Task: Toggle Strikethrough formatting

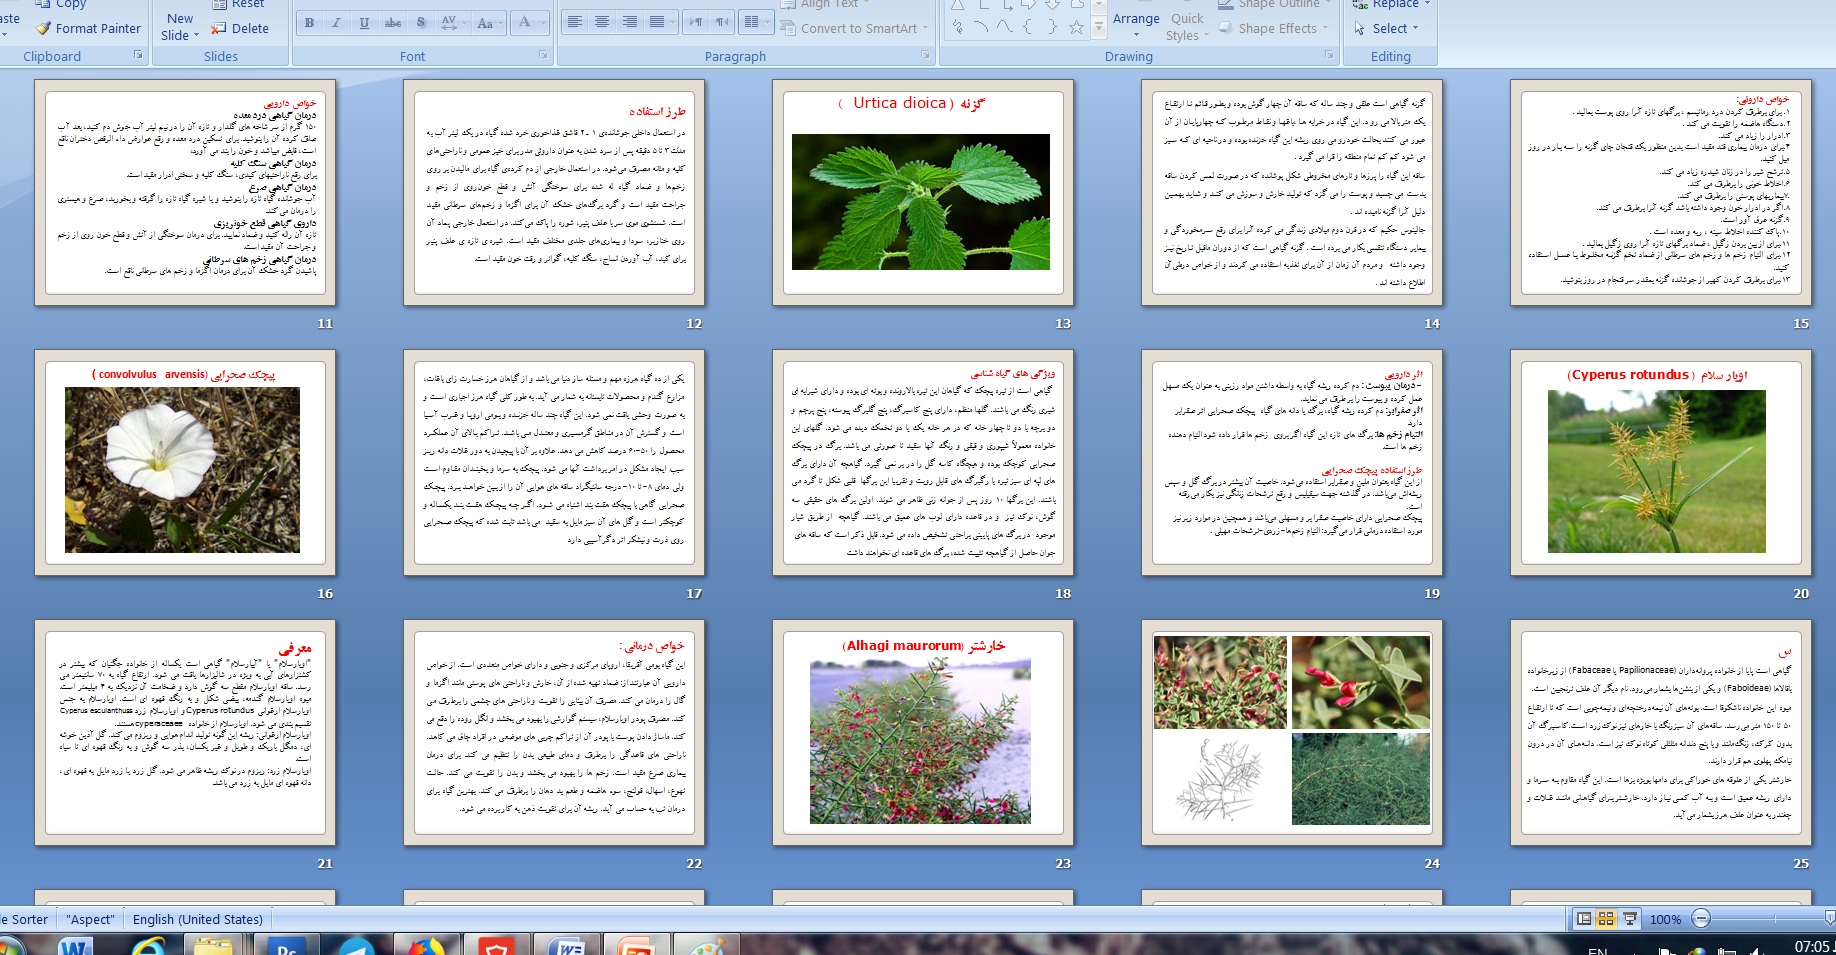Action: click(x=393, y=23)
